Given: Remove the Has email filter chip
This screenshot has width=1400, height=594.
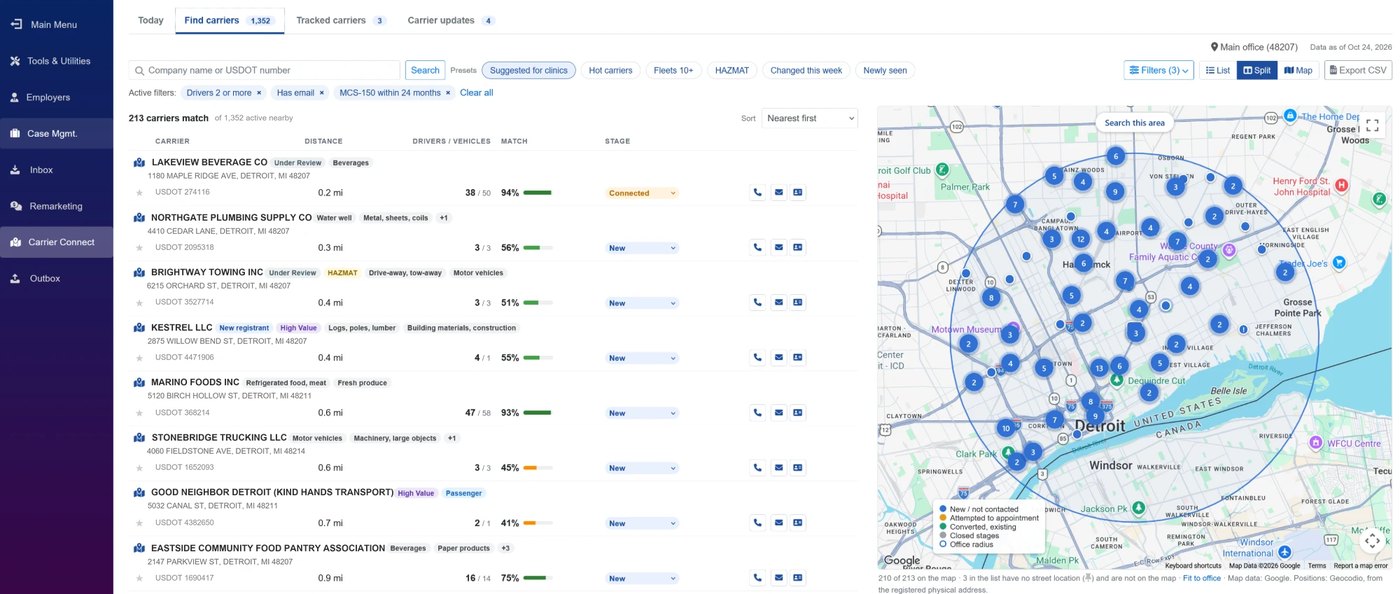Looking at the screenshot, I should (321, 93).
